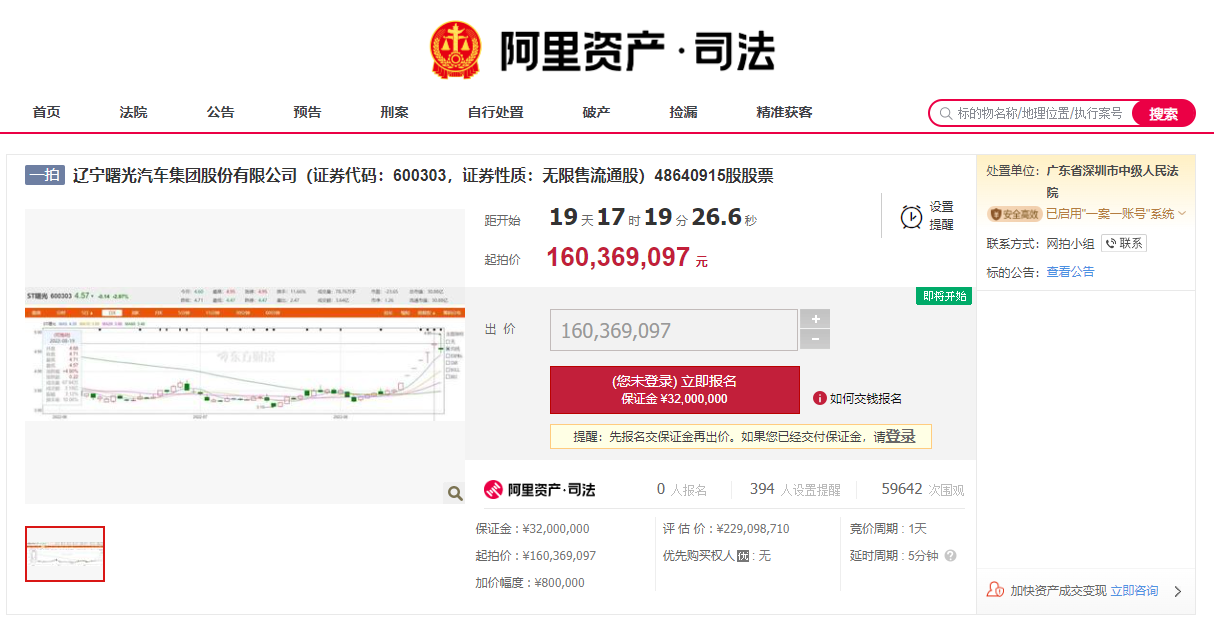Screen dimensions: 1214x638
Task: Expand the 加快资产成交变现 chevron arrow
Action: tap(1177, 591)
